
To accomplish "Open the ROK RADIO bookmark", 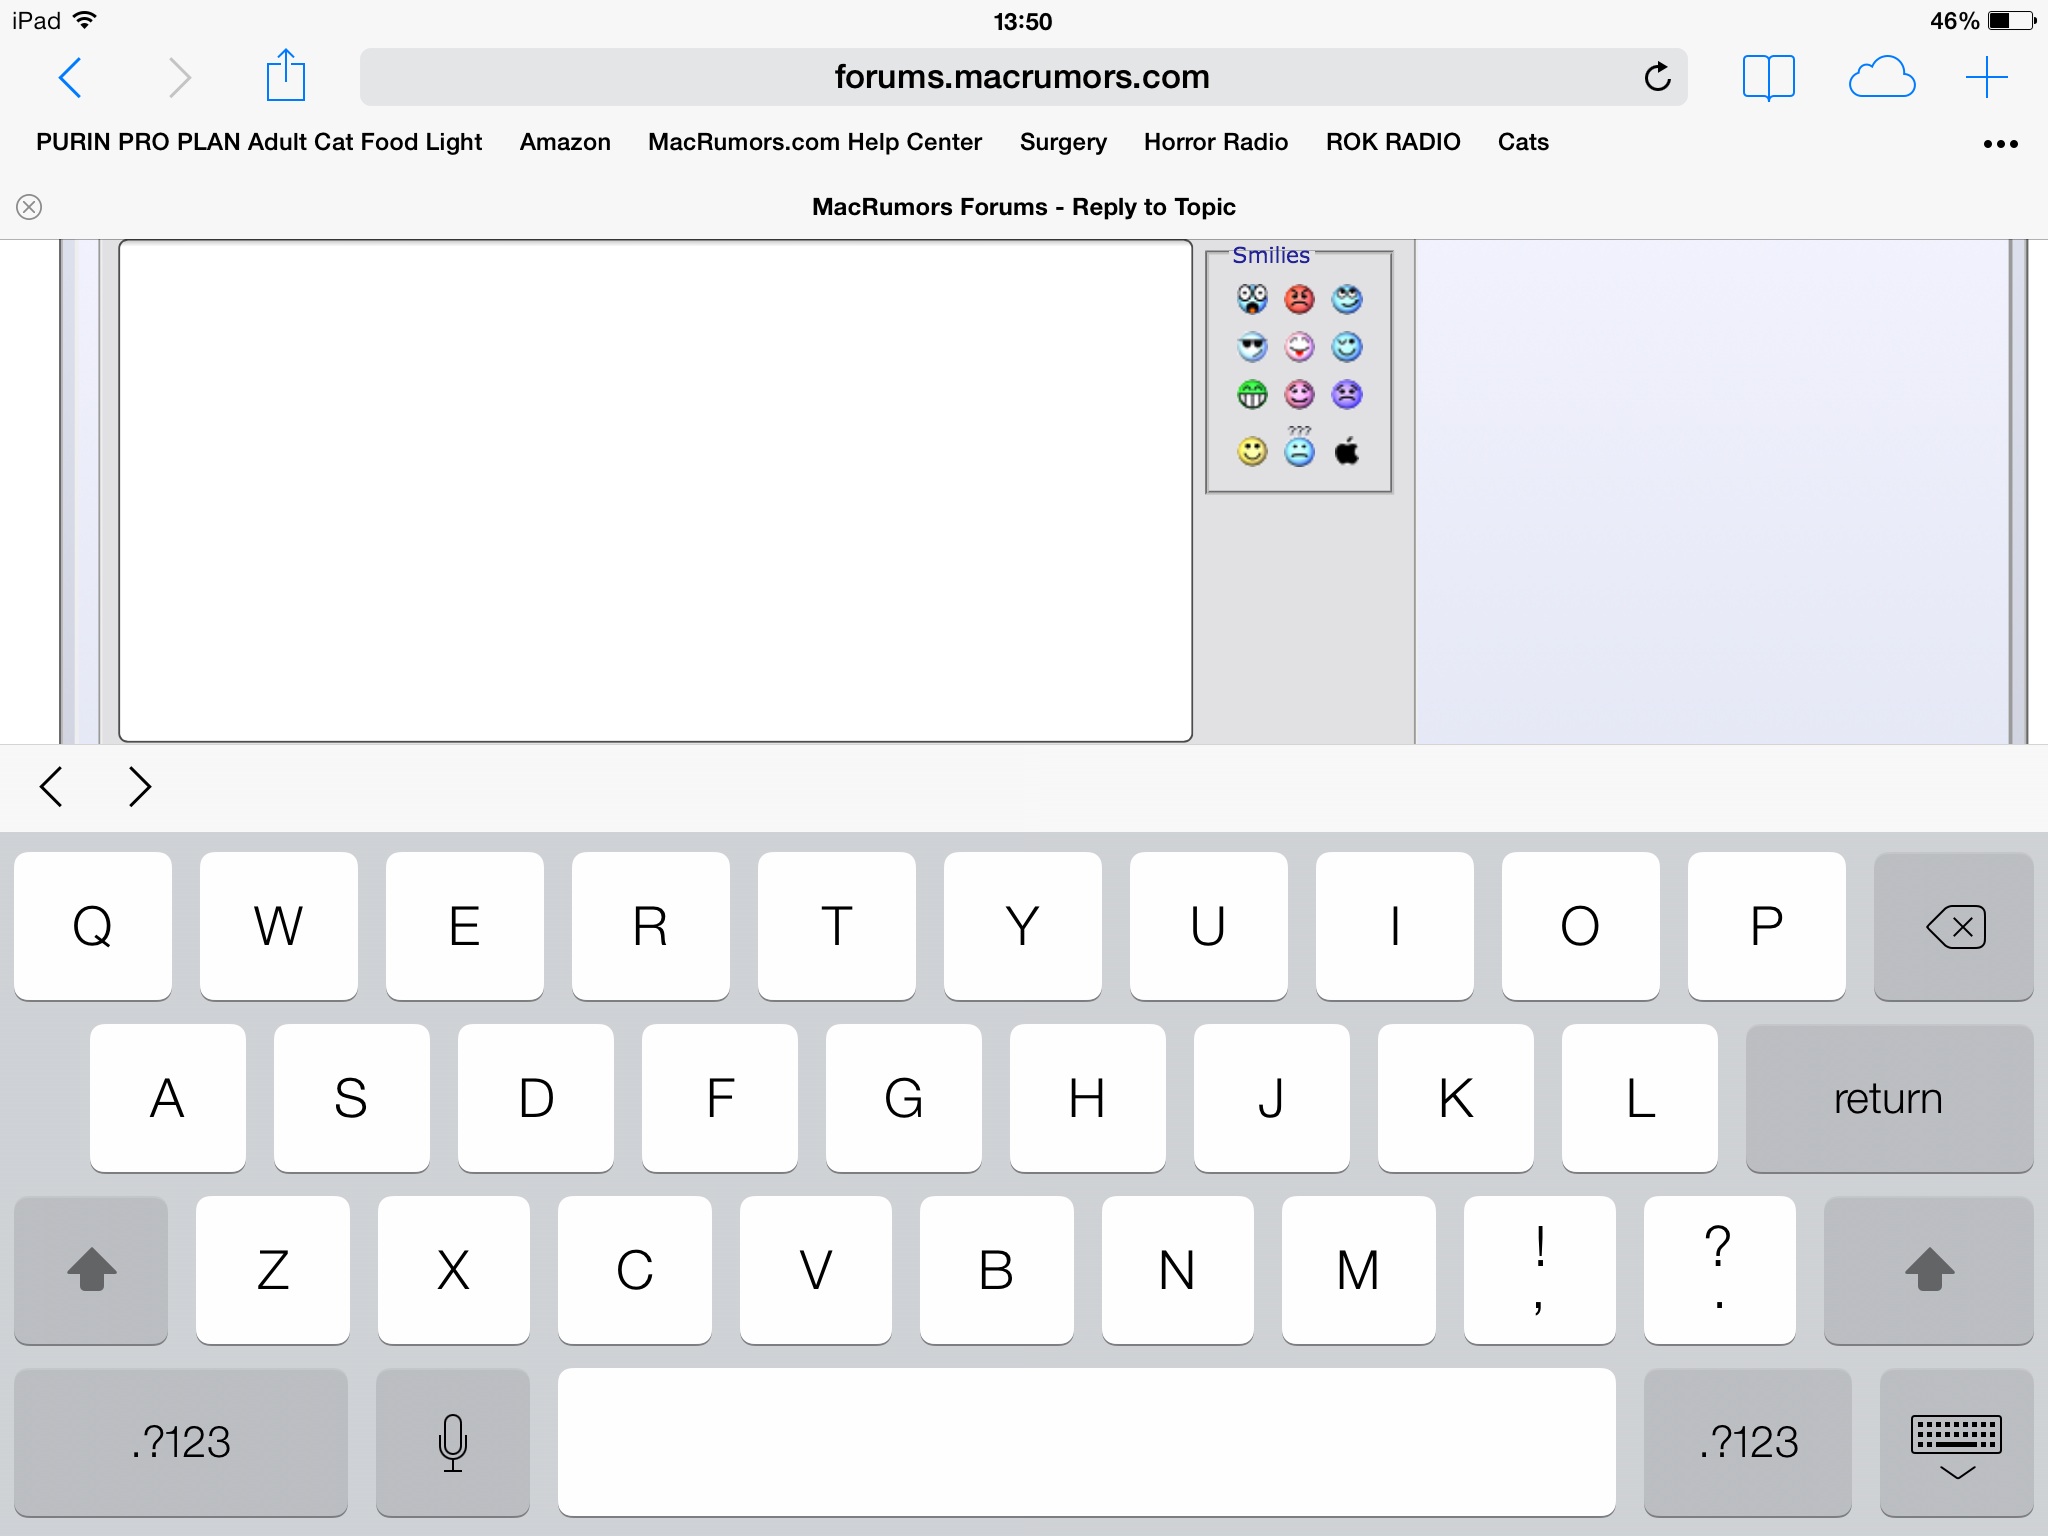I will coord(1393,142).
